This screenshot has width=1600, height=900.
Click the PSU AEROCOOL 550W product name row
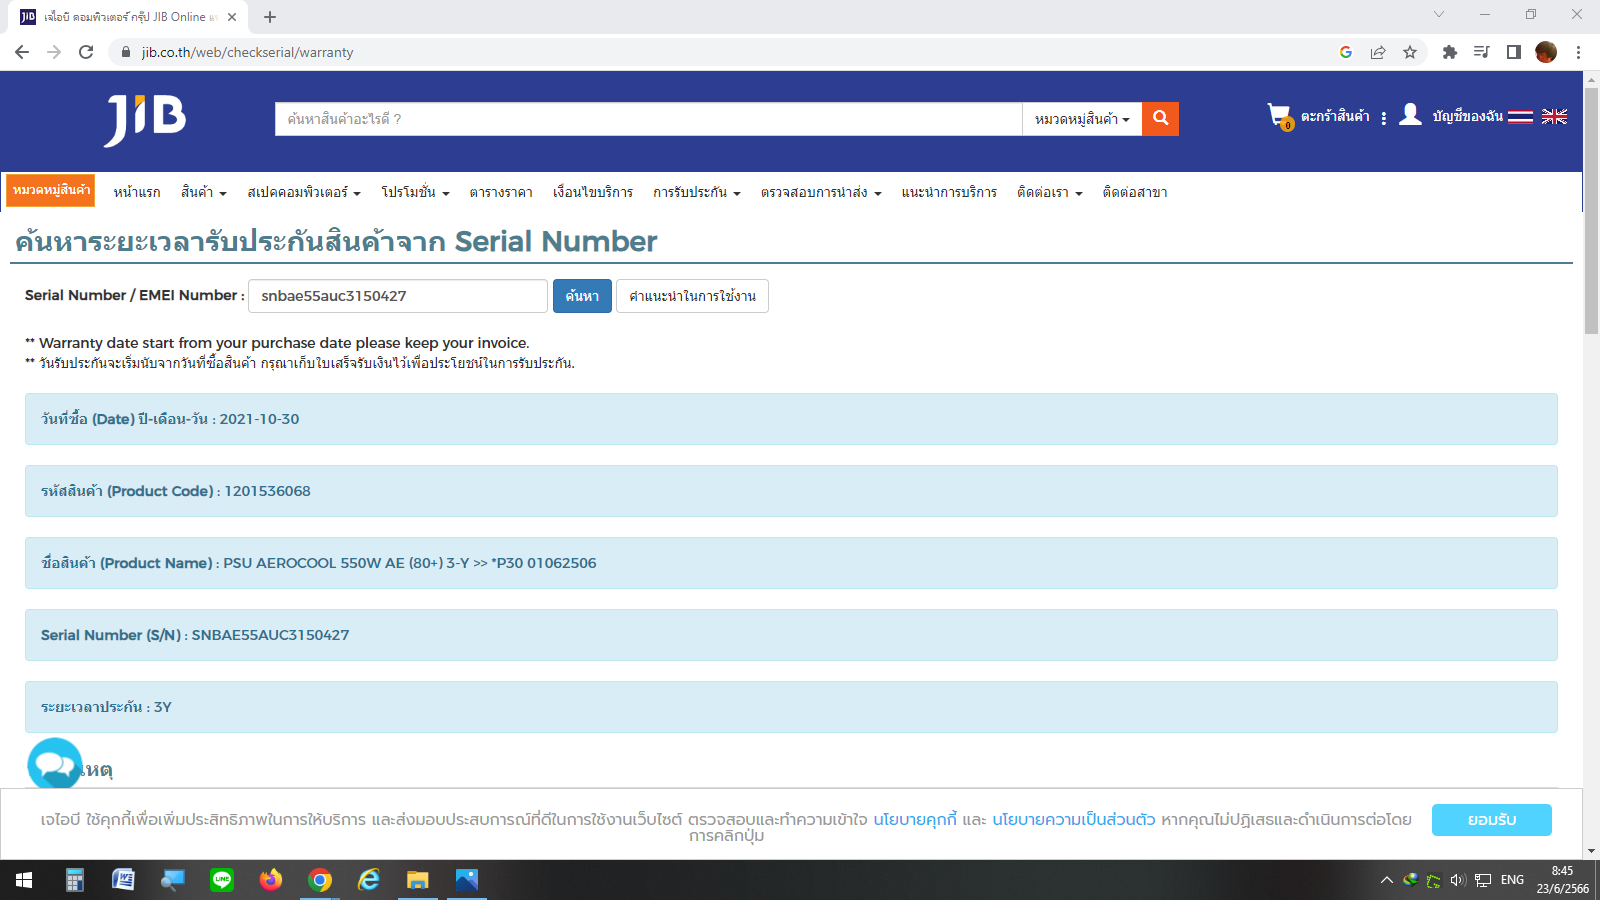791,563
